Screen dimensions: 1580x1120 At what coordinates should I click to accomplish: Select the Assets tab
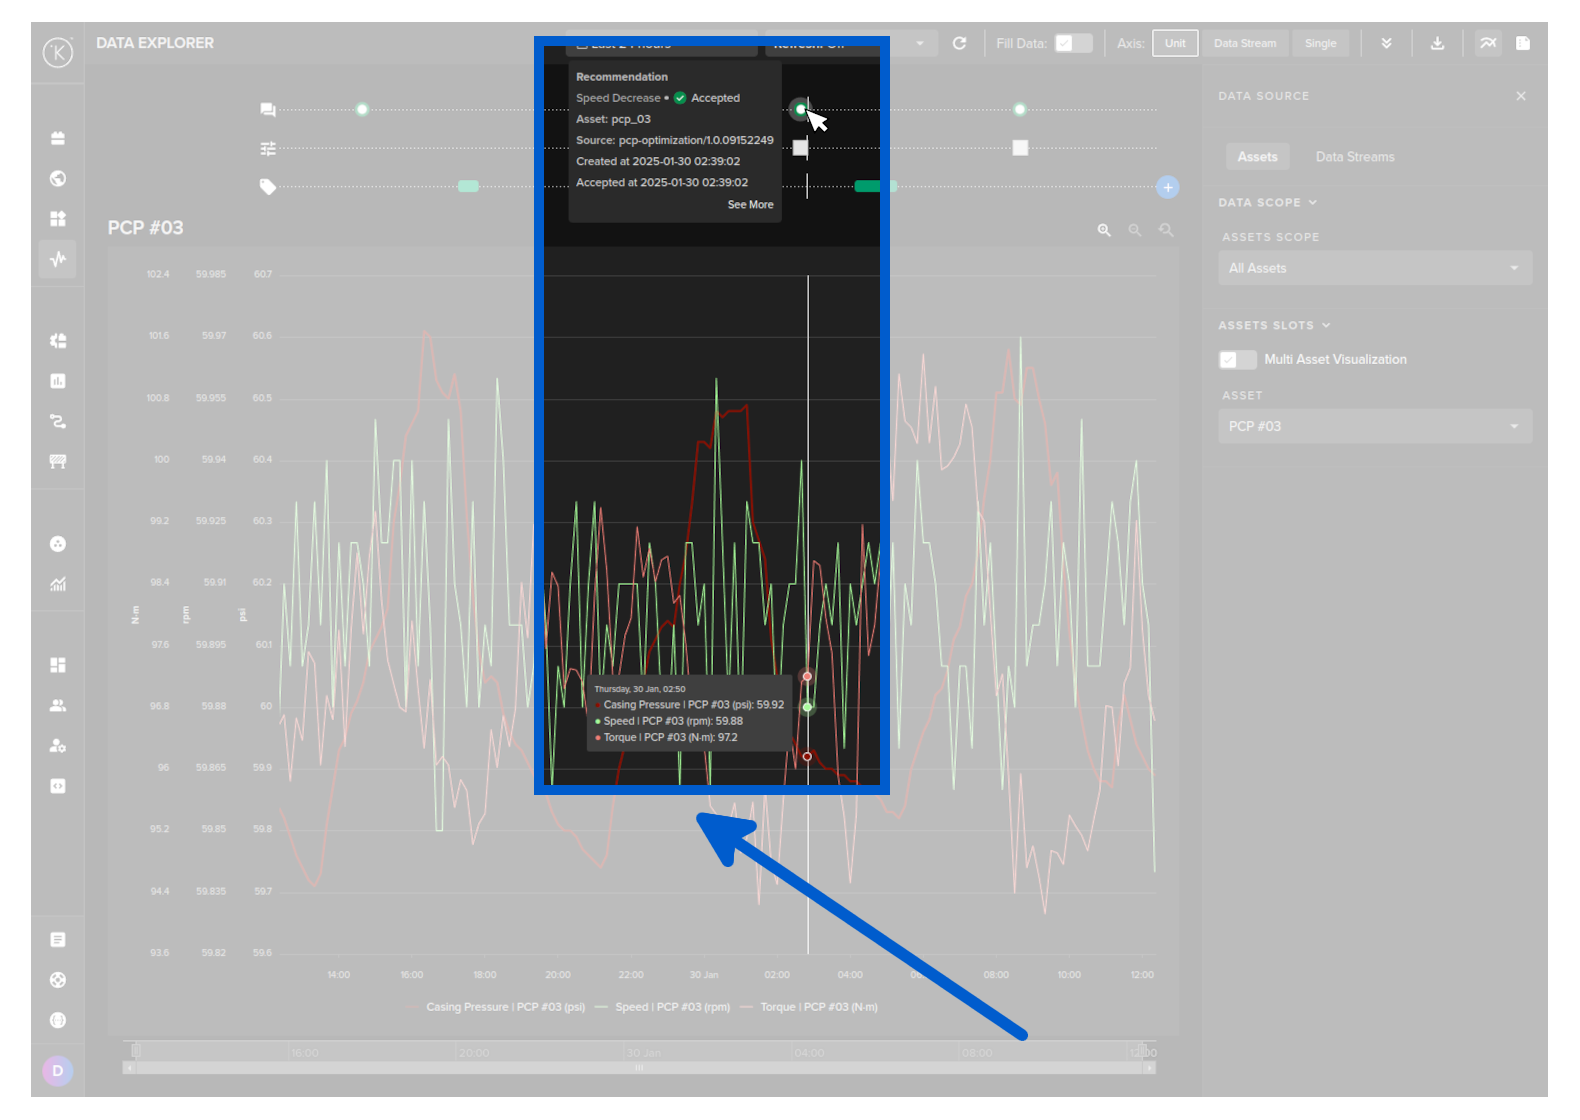tap(1257, 157)
